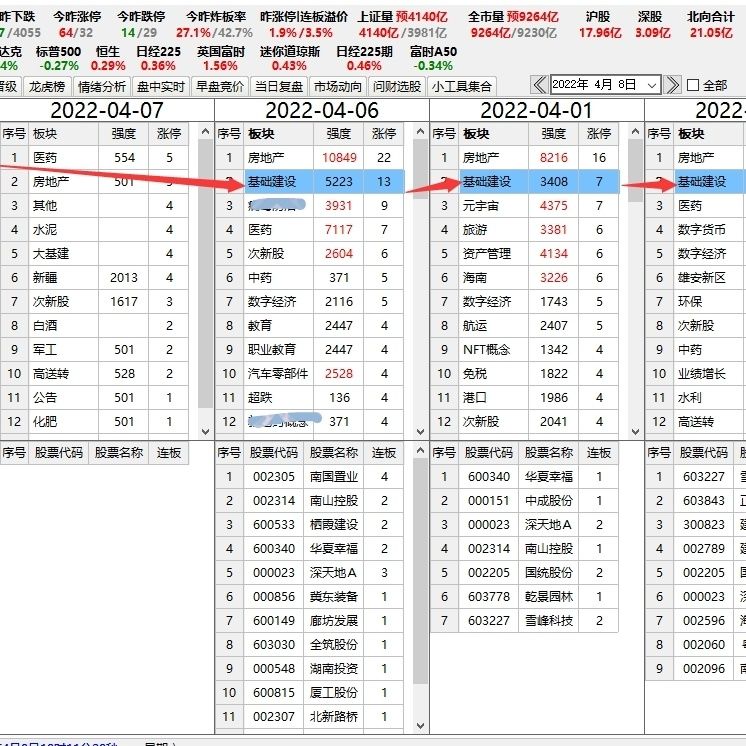The height and width of the screenshot is (746, 746).
Task: Click down arrow of 2022-04-07 sector list scrollbar
Action: tap(206, 432)
